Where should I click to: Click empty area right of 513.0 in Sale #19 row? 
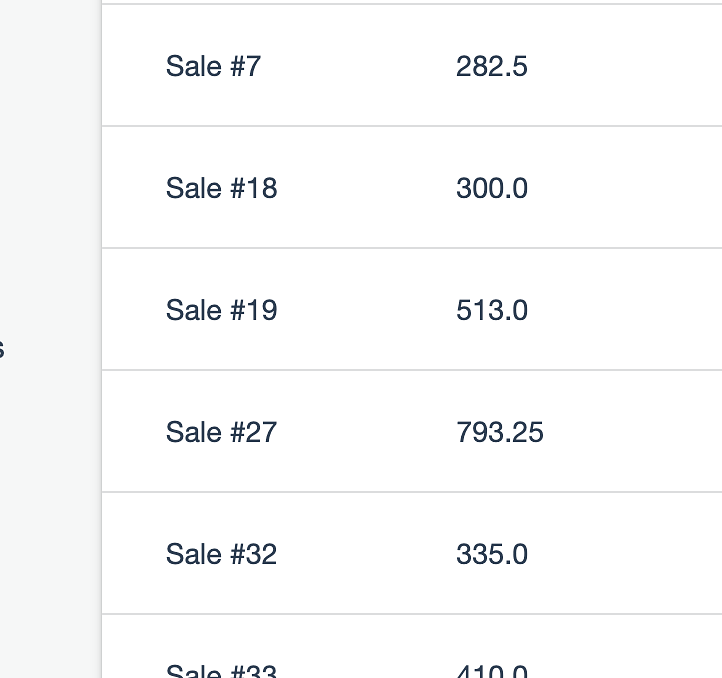pos(626,309)
